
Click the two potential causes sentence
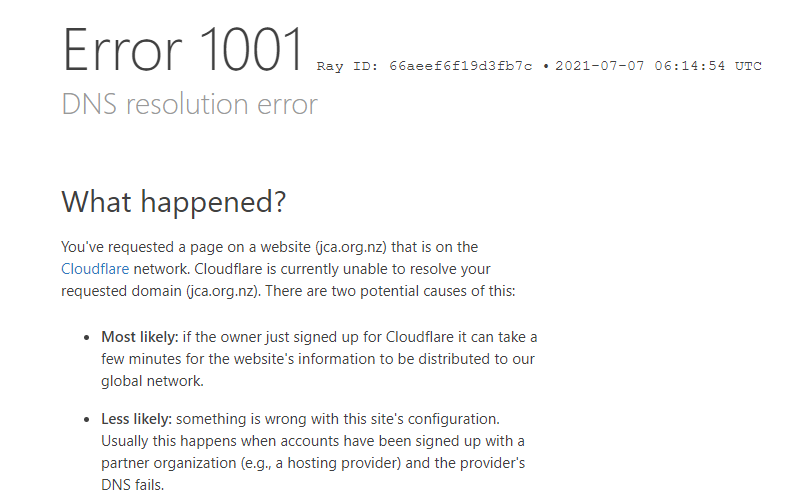coord(390,291)
